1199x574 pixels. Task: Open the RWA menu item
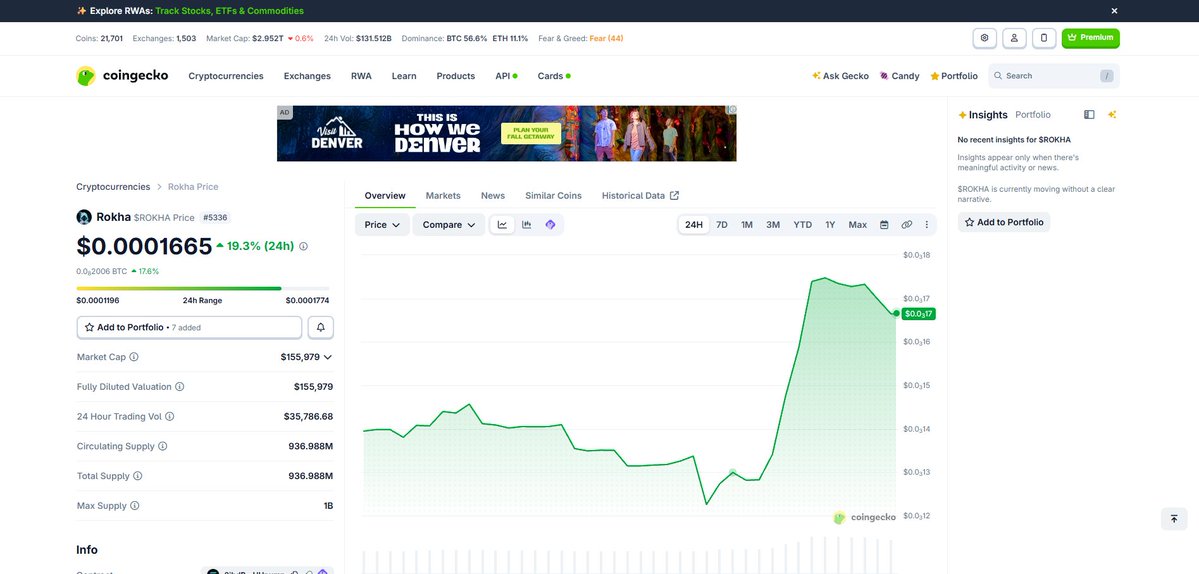pyautogui.click(x=361, y=76)
